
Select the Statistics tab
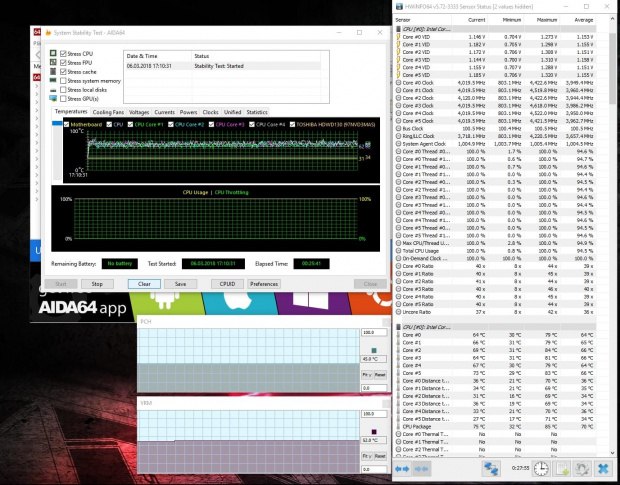pyautogui.click(x=257, y=112)
